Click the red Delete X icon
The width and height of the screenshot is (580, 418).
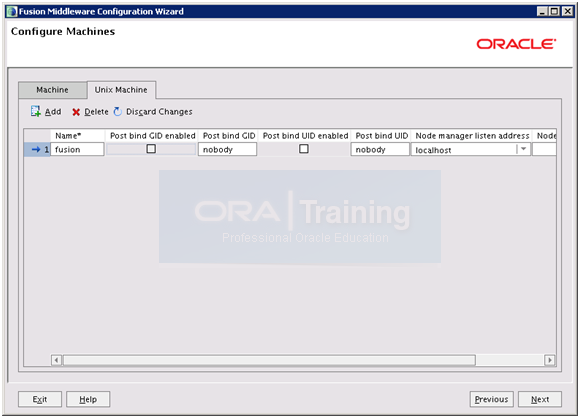(x=76, y=112)
